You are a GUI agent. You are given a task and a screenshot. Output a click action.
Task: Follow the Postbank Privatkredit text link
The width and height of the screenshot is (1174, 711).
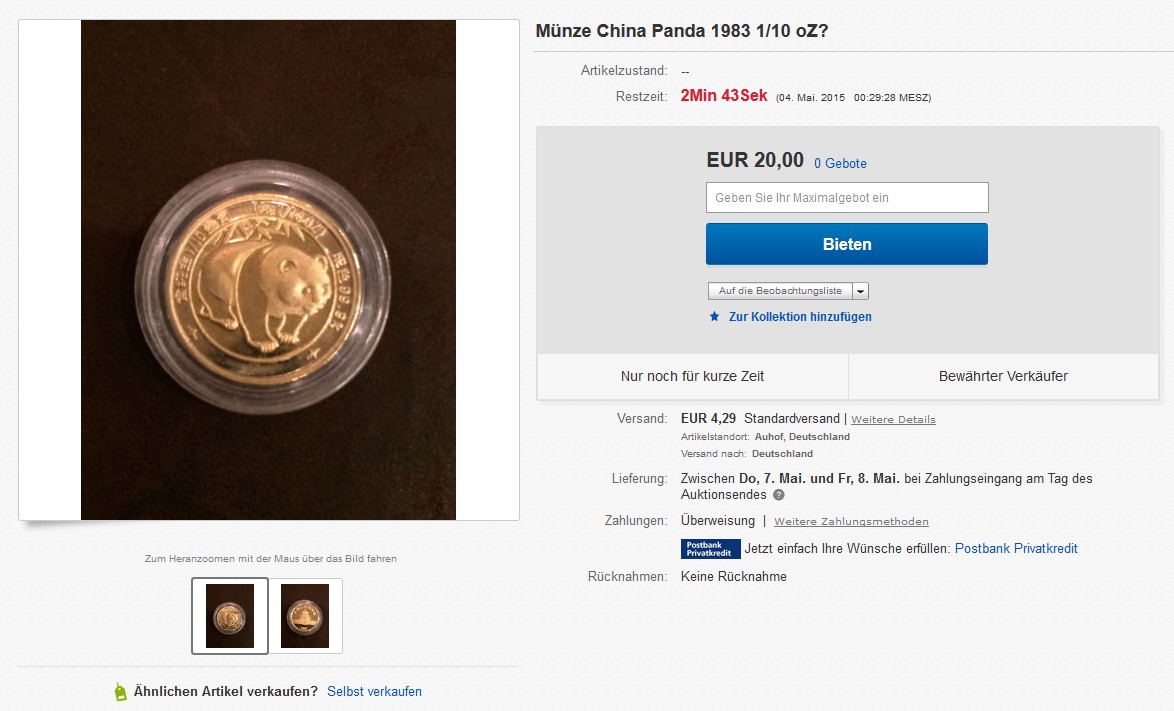pyautogui.click(x=1016, y=549)
